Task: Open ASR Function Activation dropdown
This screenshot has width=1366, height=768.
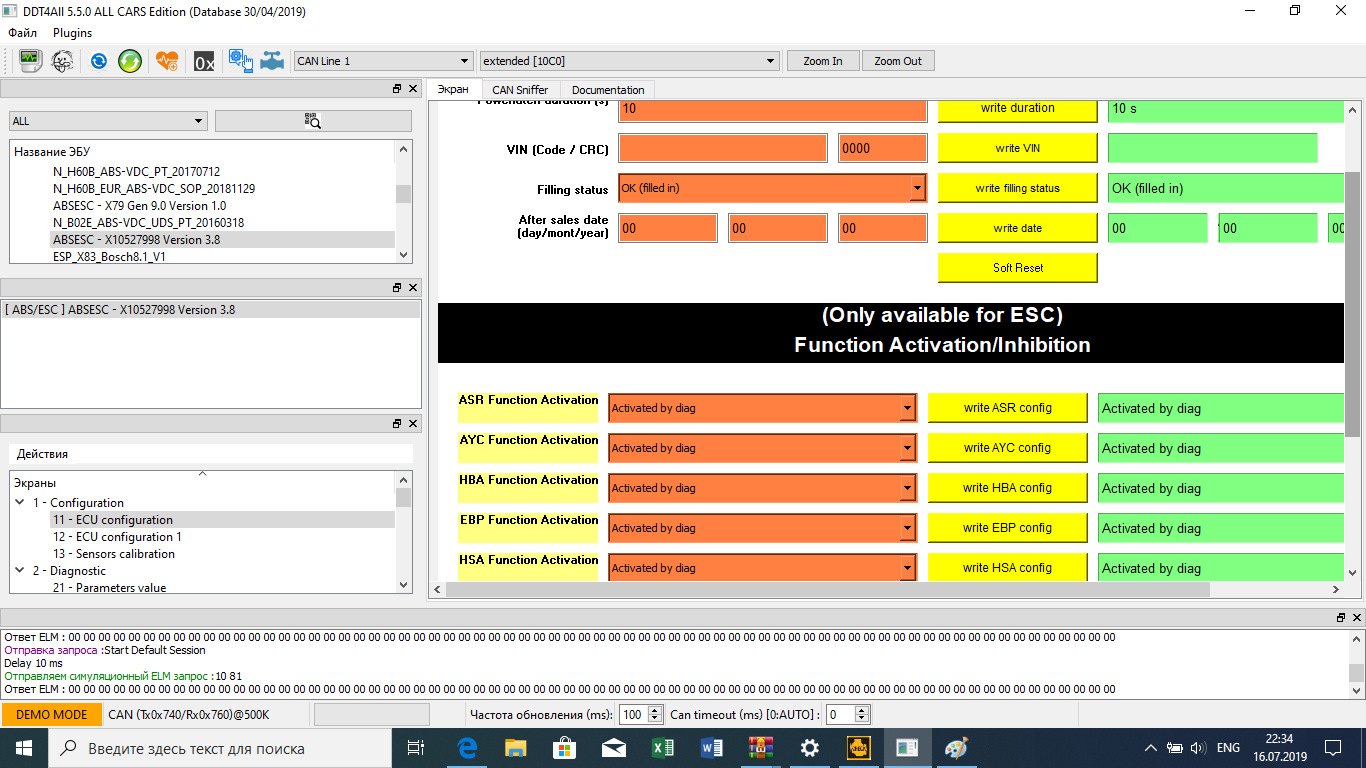Action: [762, 408]
